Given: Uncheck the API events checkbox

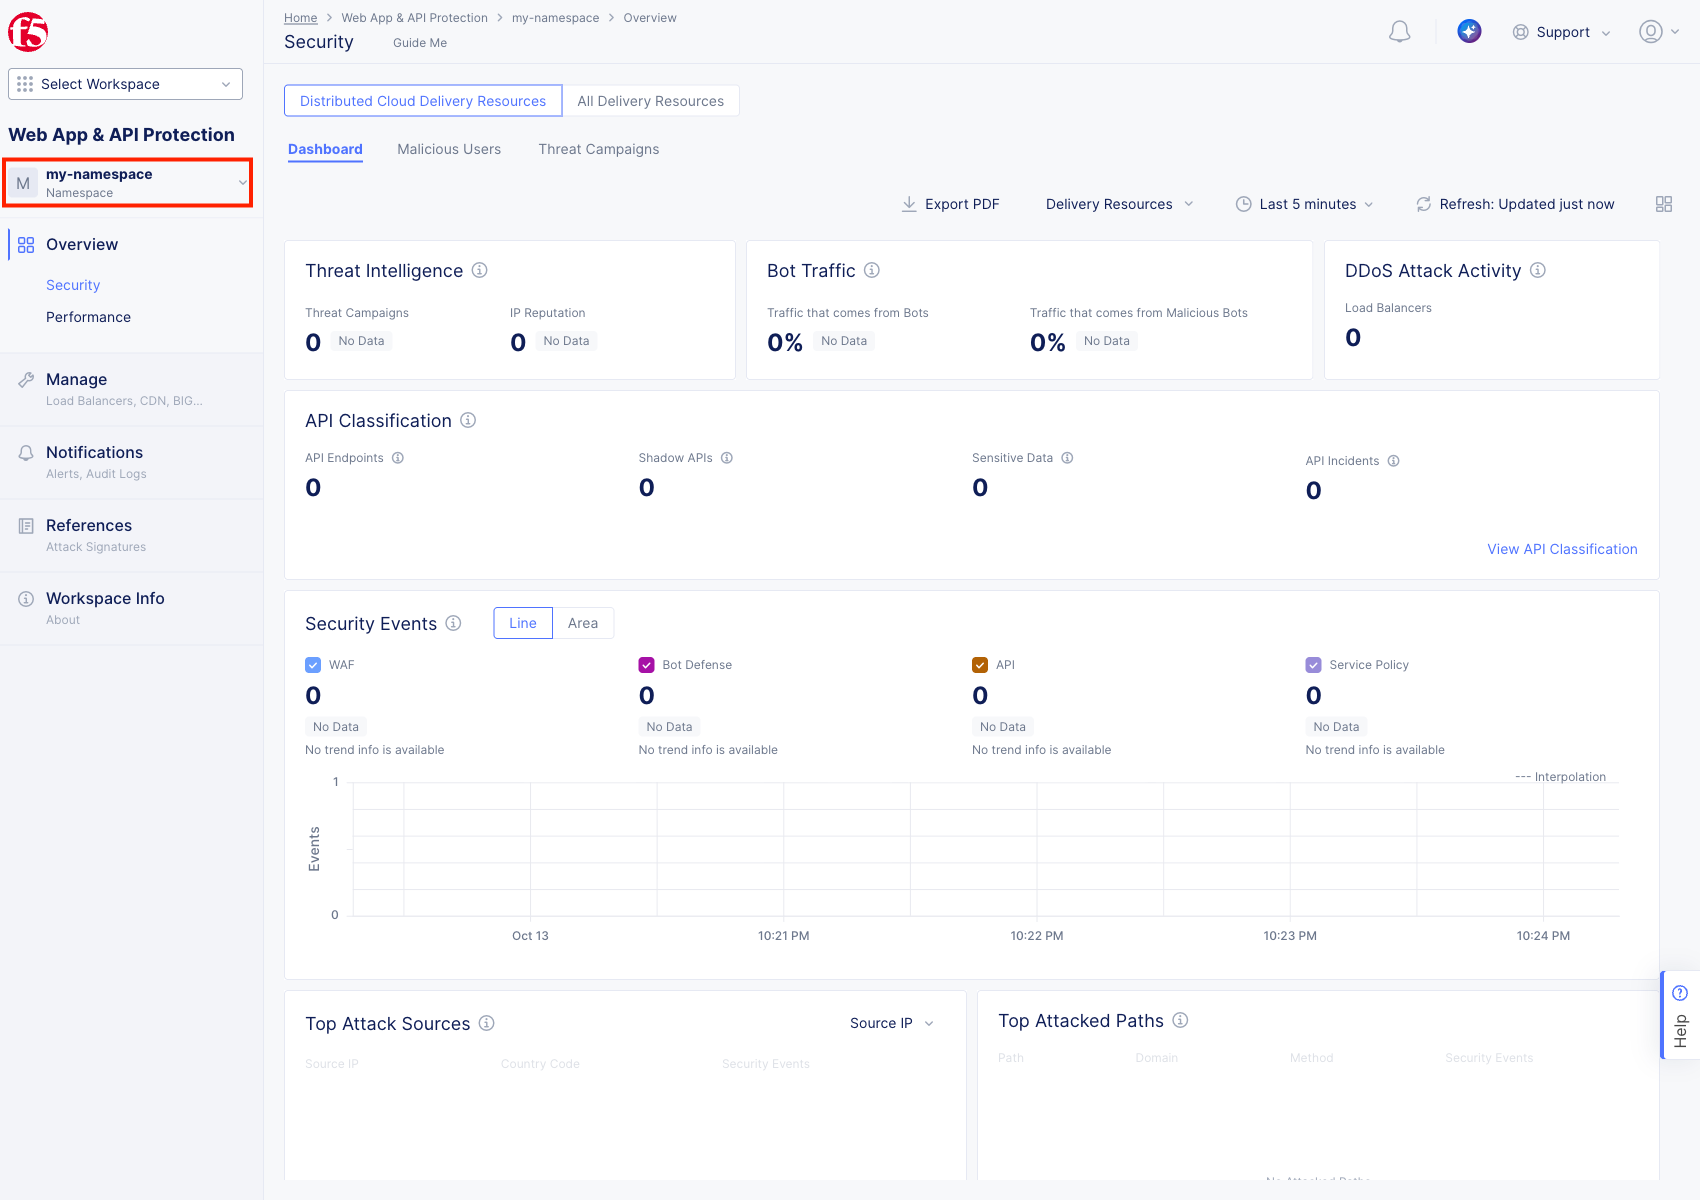Looking at the screenshot, I should 980,665.
